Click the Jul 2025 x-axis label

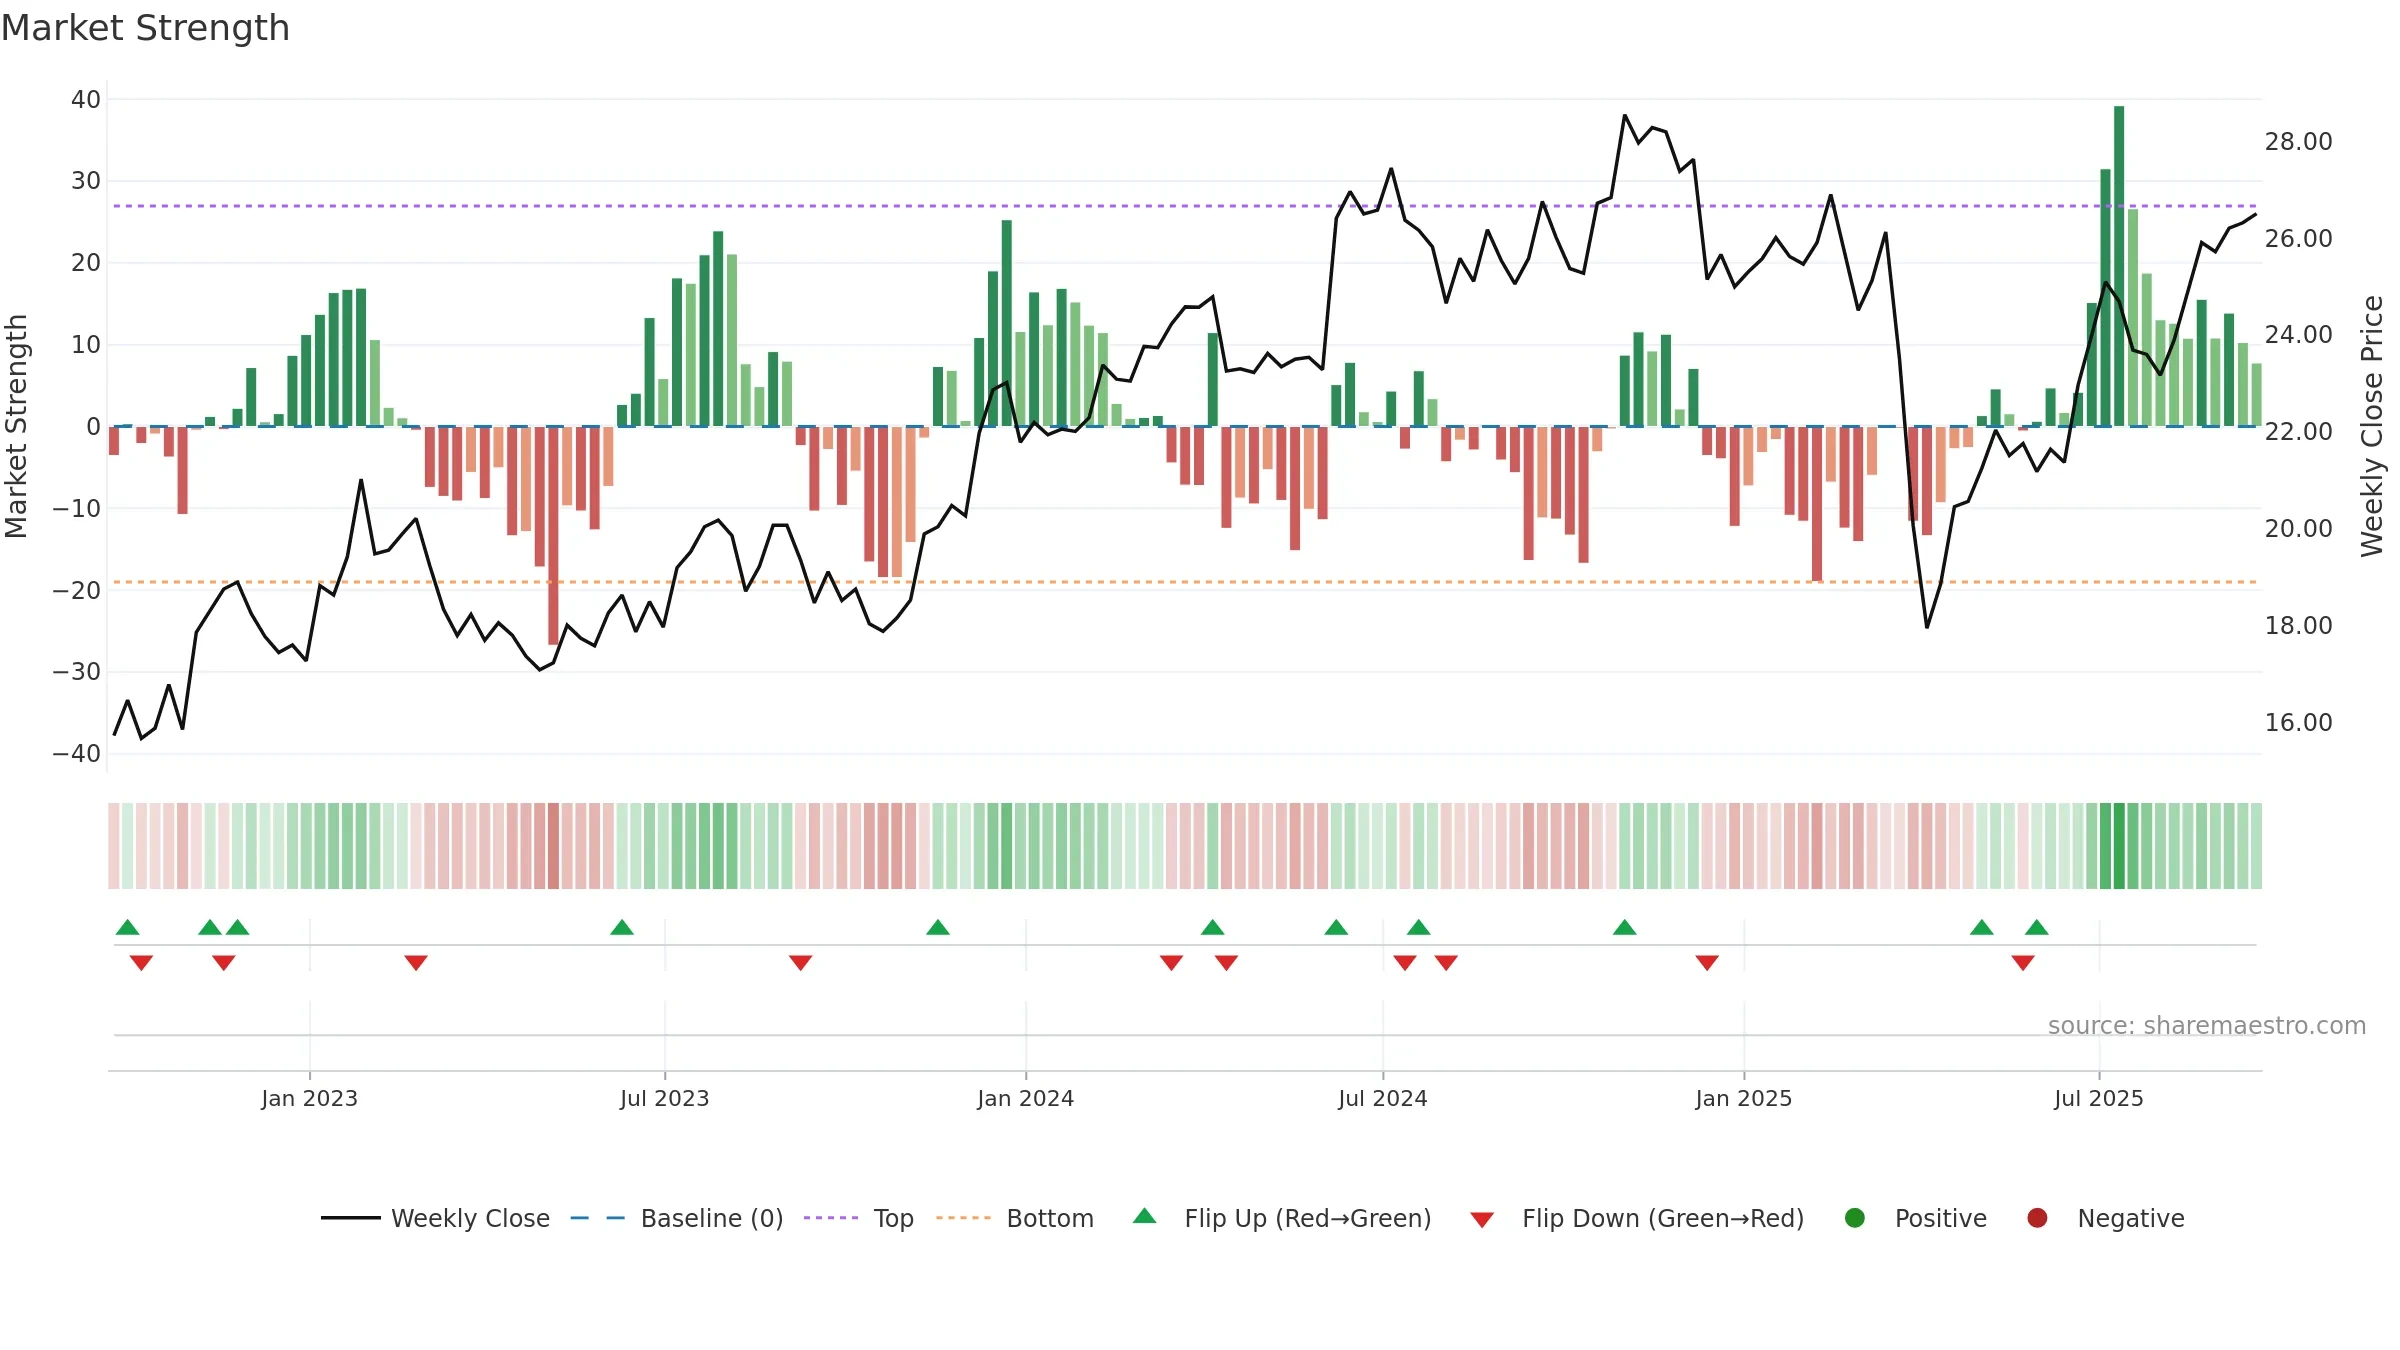(2099, 1098)
